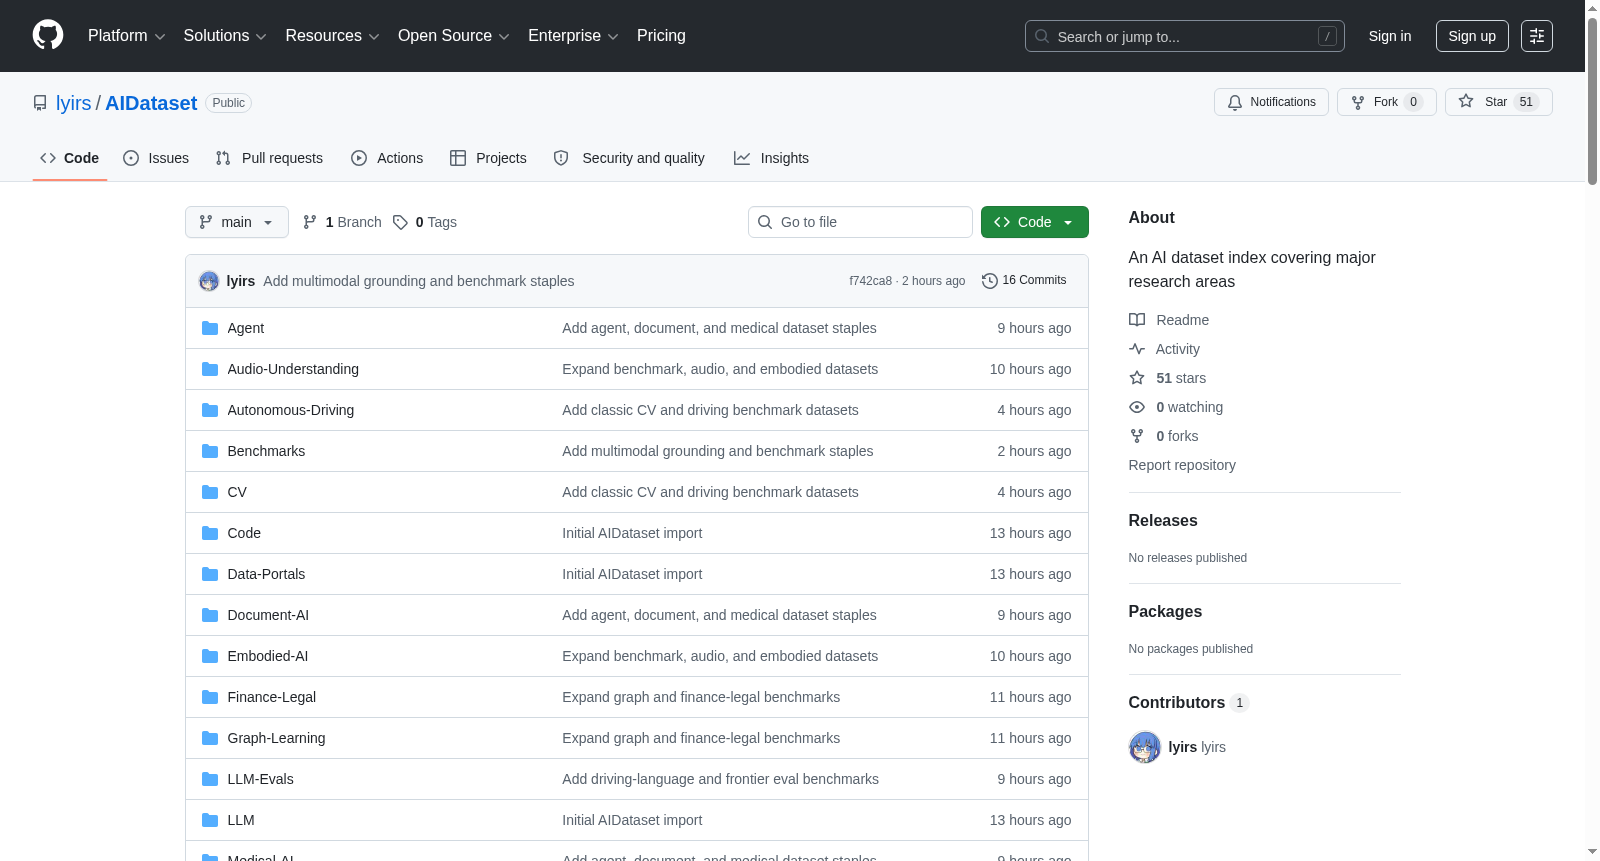The height and width of the screenshot is (861, 1600).
Task: Switch to the Actions tab
Action: [x=387, y=158]
